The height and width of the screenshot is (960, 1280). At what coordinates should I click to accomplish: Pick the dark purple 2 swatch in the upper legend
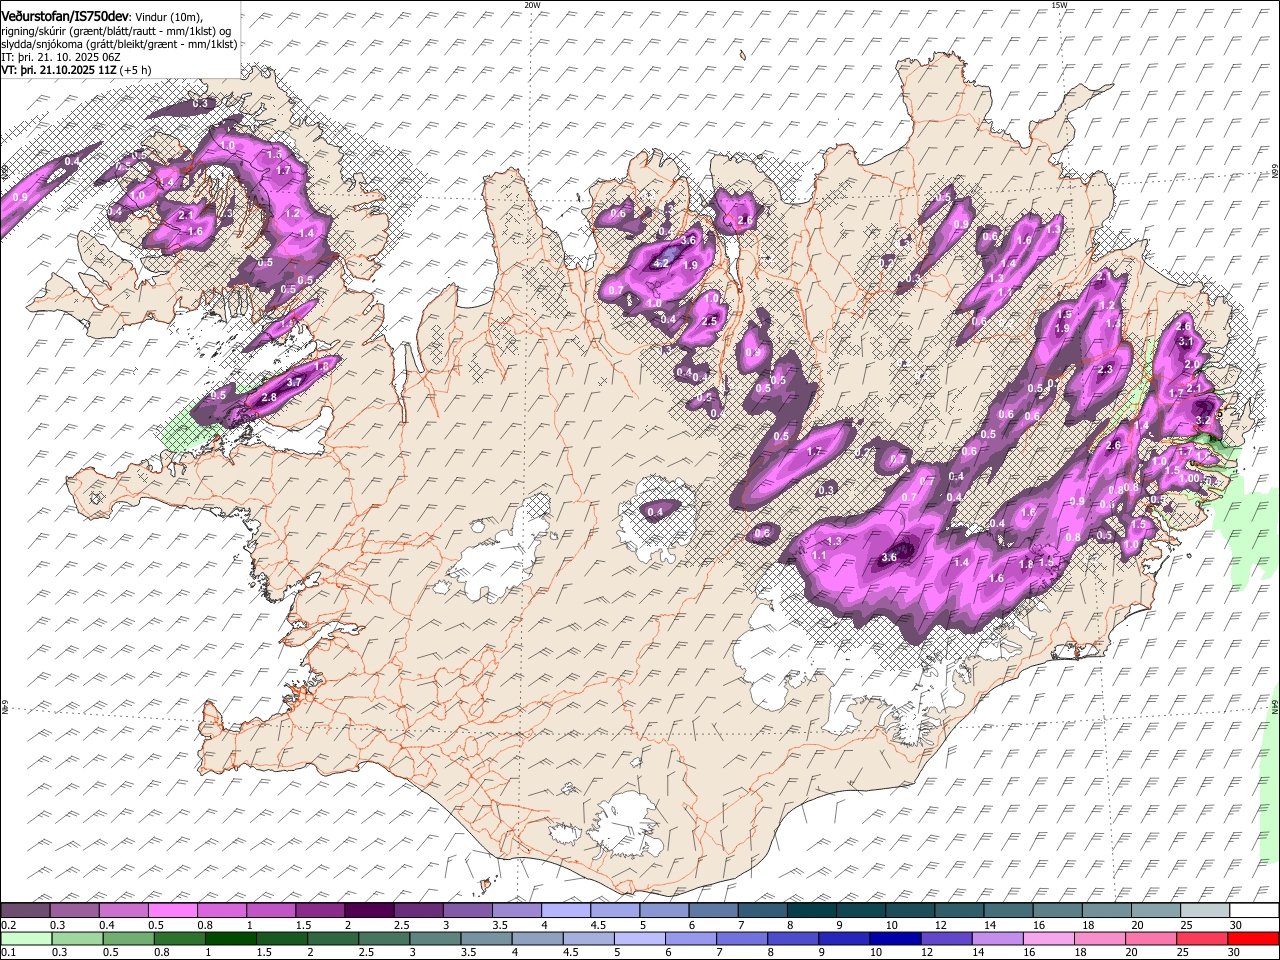[x=369, y=910]
